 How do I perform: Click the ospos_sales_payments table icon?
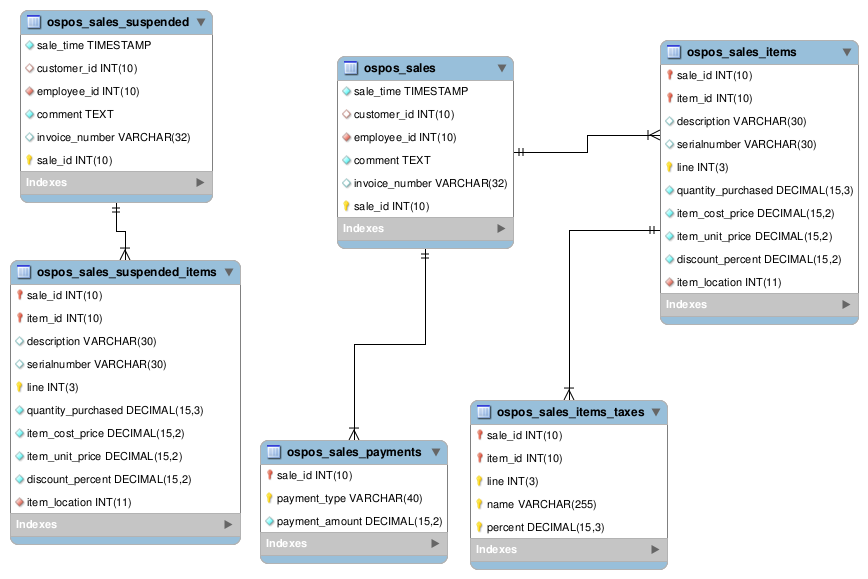(274, 452)
